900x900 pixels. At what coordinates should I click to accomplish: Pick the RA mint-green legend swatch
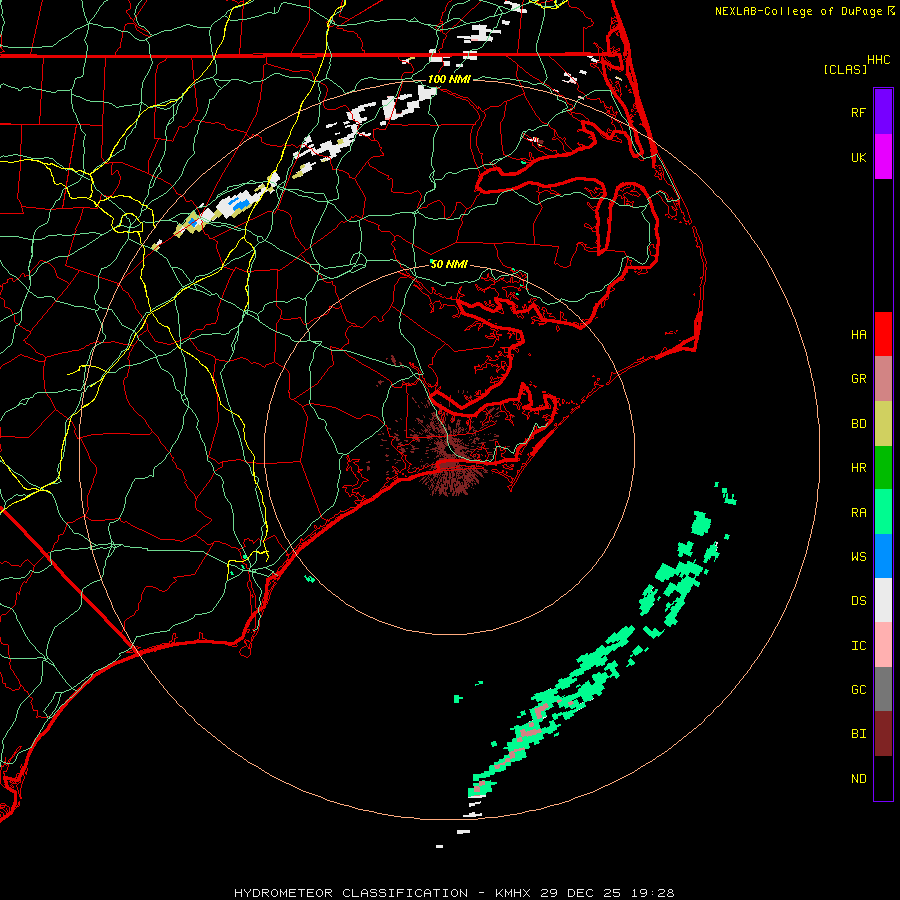pyautogui.click(x=883, y=512)
